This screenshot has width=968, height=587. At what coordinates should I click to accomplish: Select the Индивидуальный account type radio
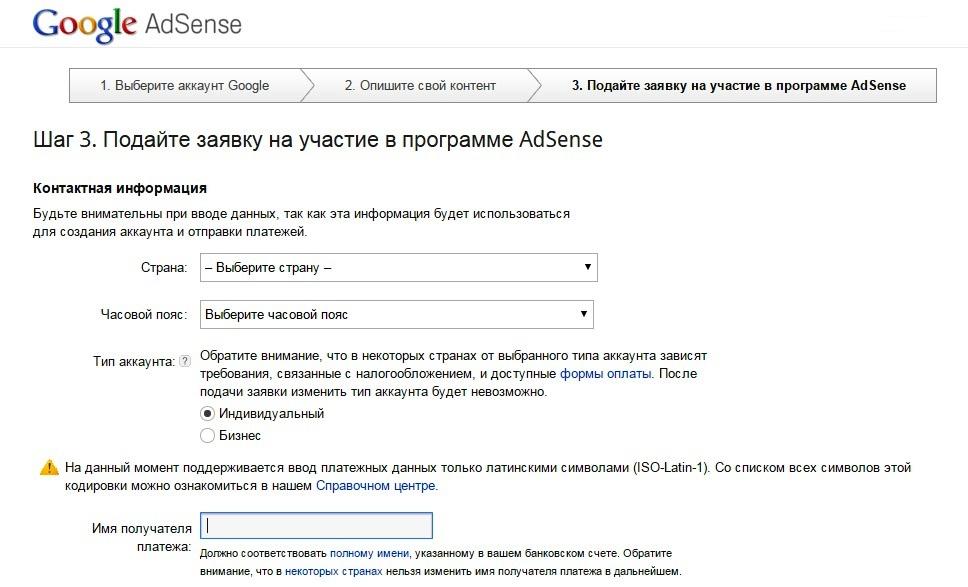(208, 413)
